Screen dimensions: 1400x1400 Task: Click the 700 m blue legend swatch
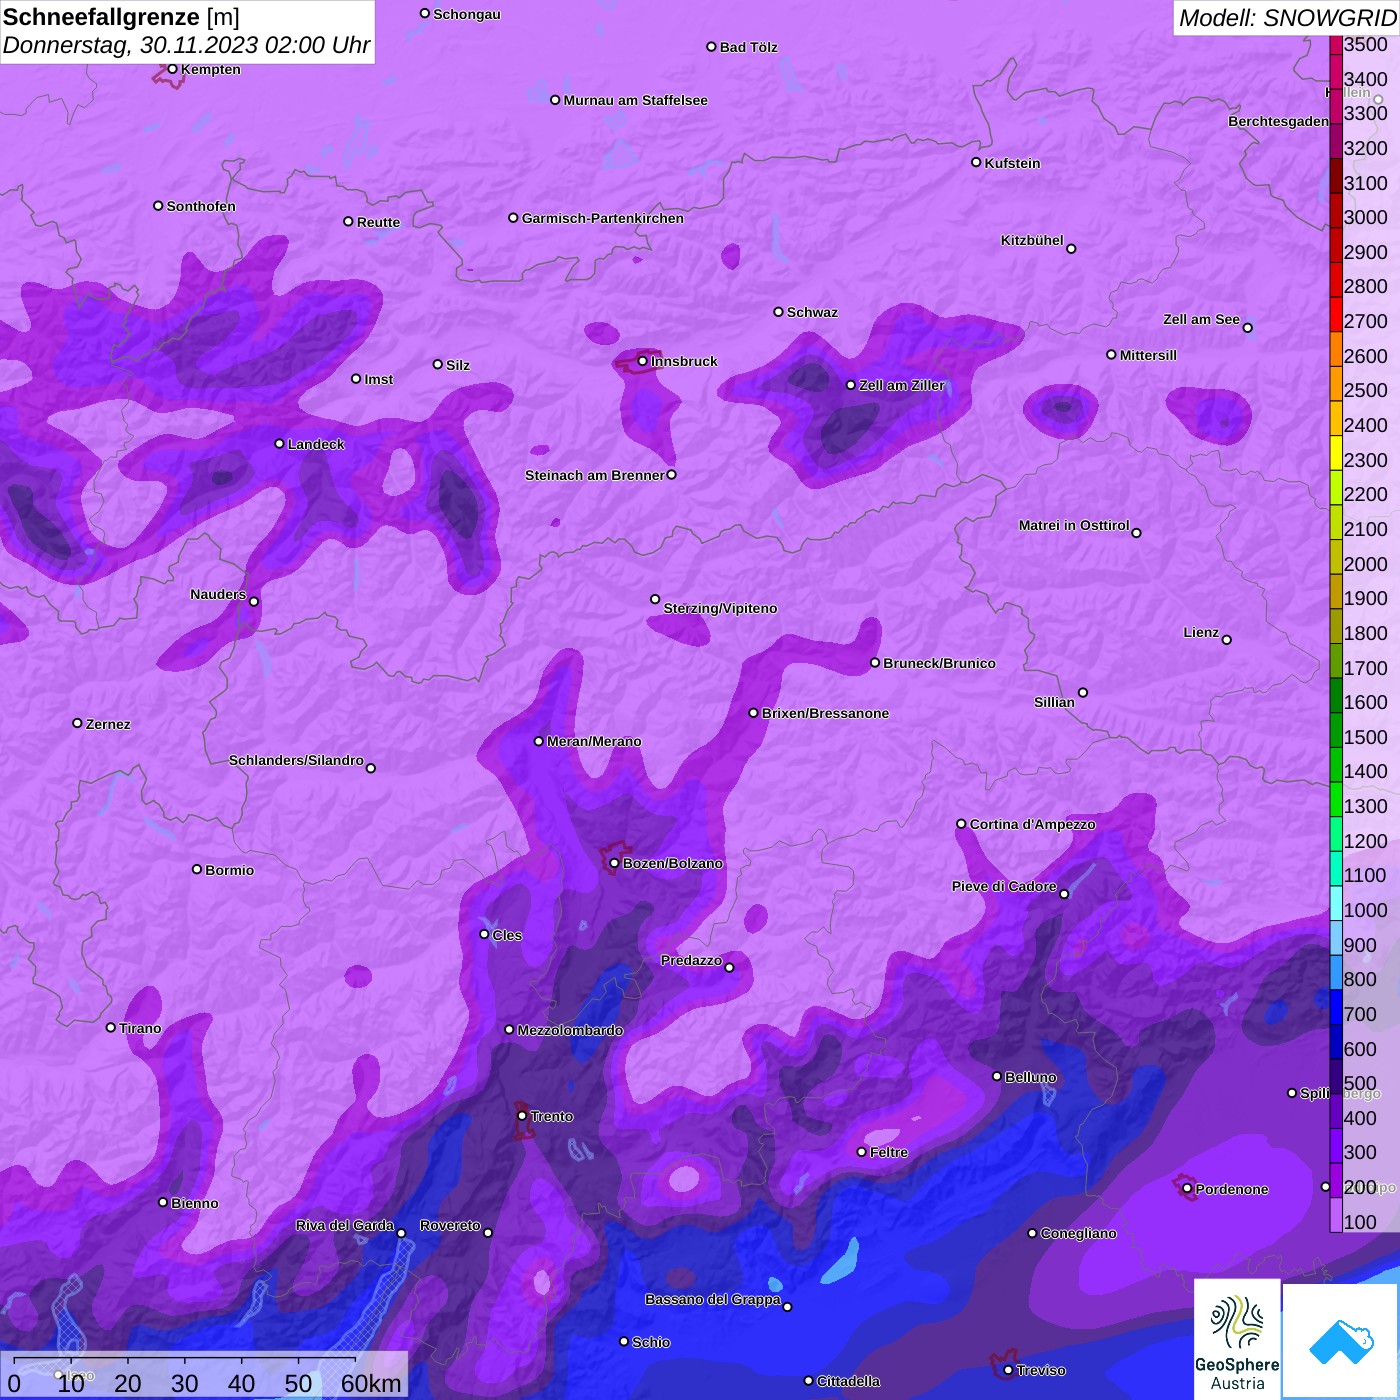1336,1006
